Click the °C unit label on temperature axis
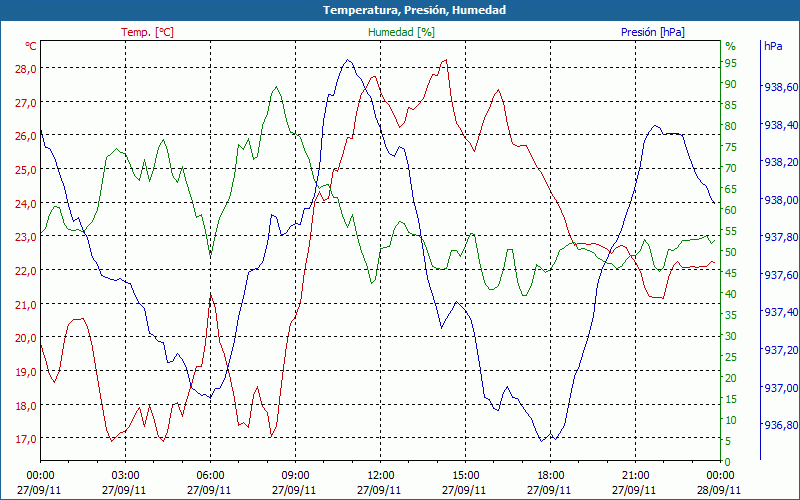Image resolution: width=800 pixels, height=500 pixels. coord(31,45)
